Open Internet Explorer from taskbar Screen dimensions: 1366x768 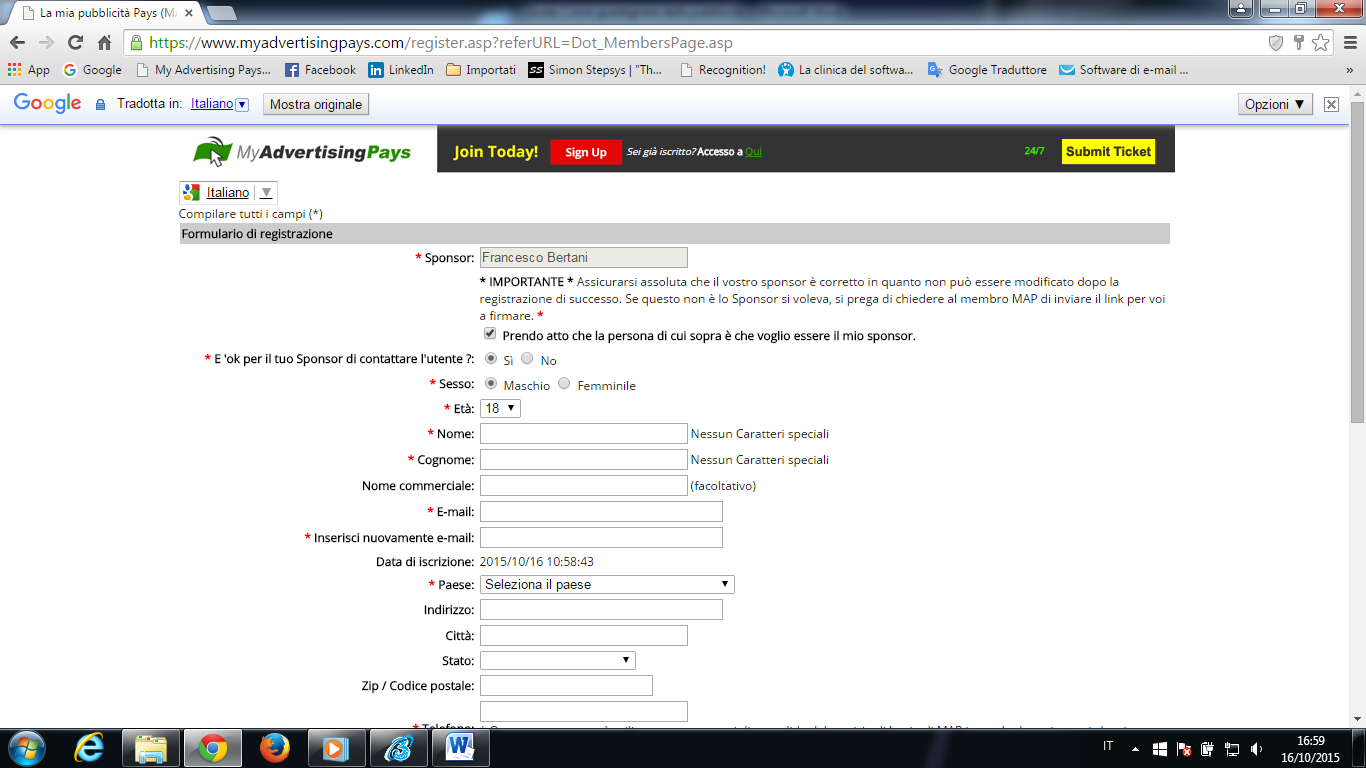tap(90, 748)
